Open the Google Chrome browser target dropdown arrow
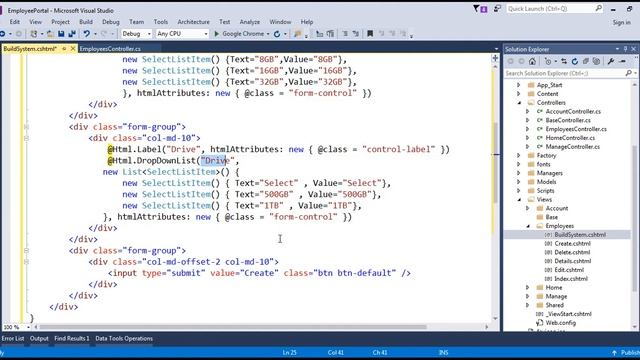This screenshot has height=360, width=640. click(268, 34)
